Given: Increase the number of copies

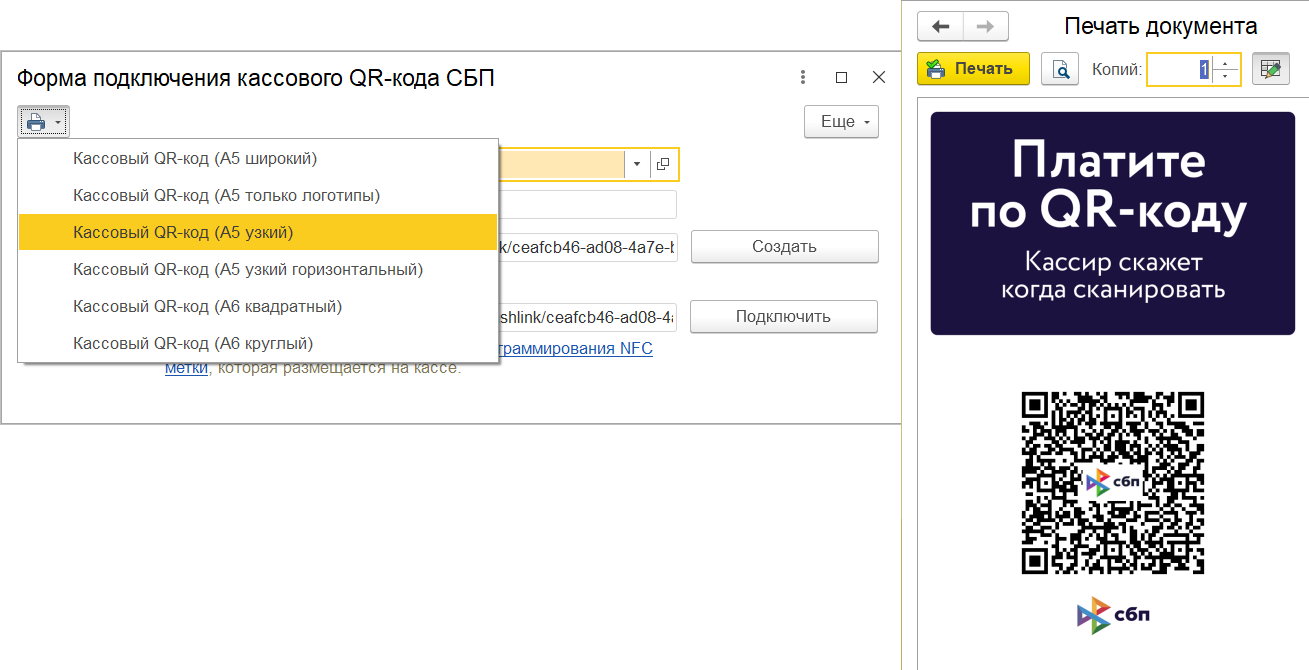Looking at the screenshot, I should click(1226, 62).
